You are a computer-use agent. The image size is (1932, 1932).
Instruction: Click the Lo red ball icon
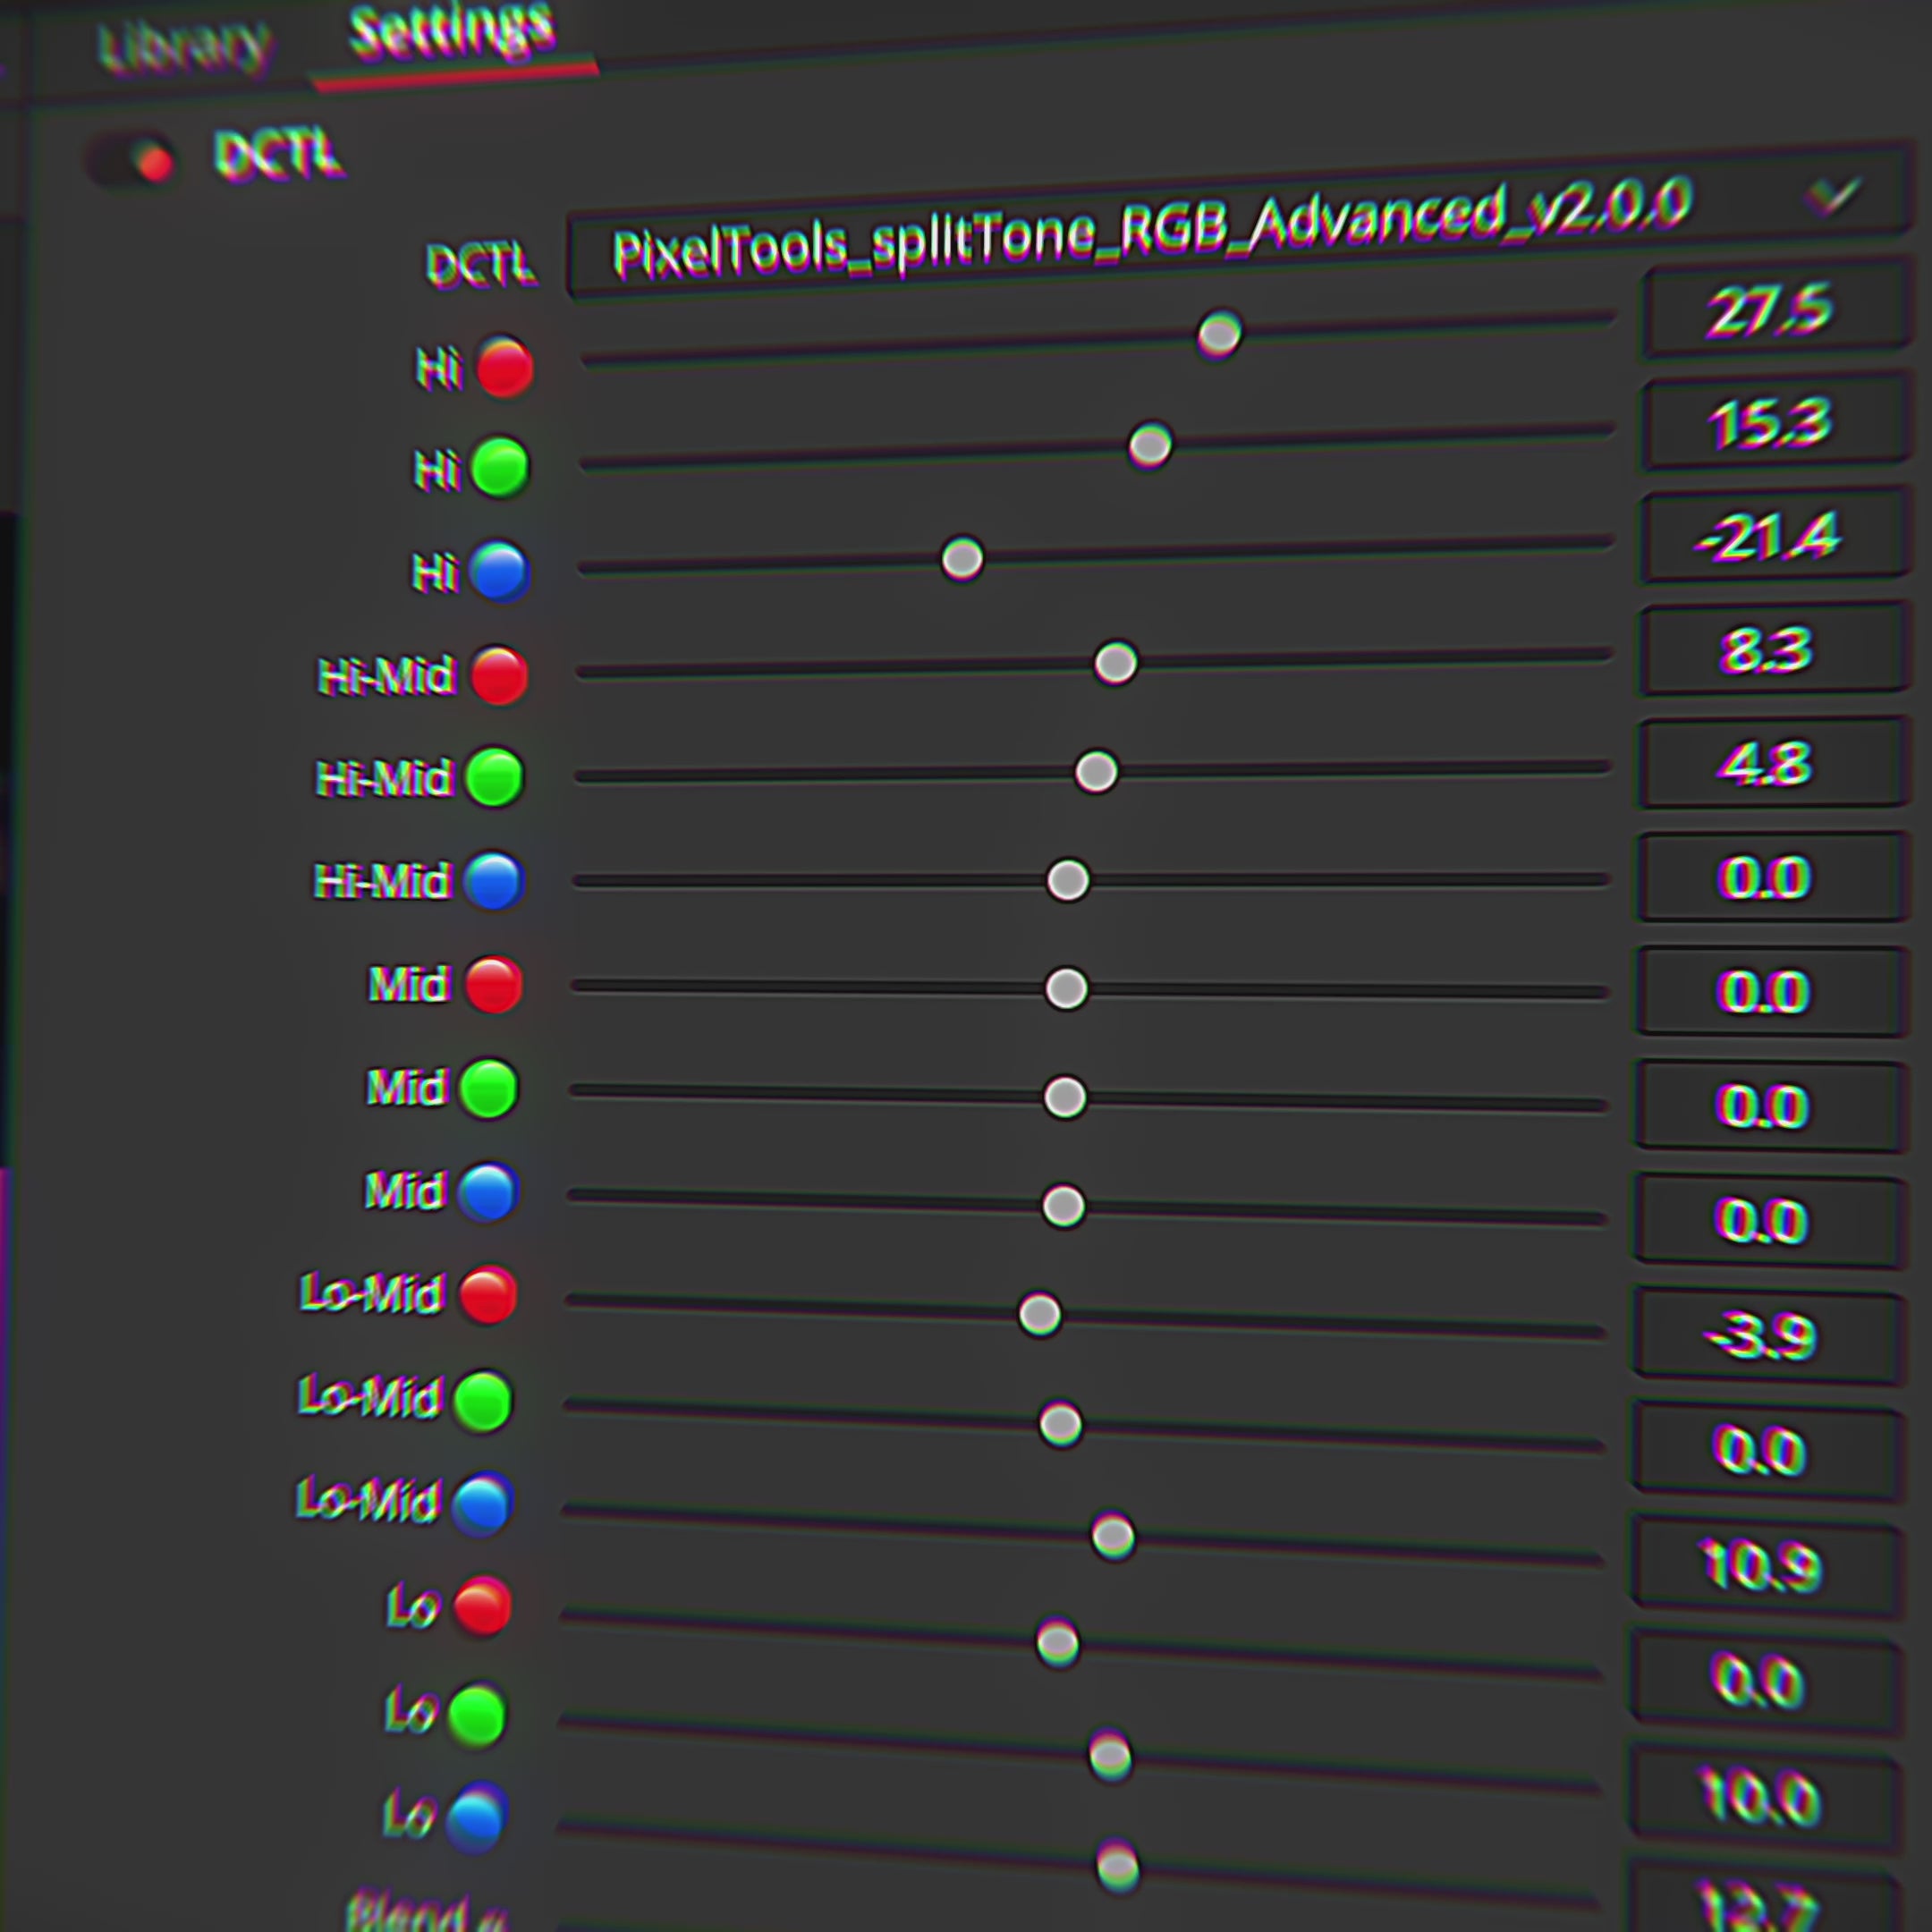click(x=482, y=1607)
